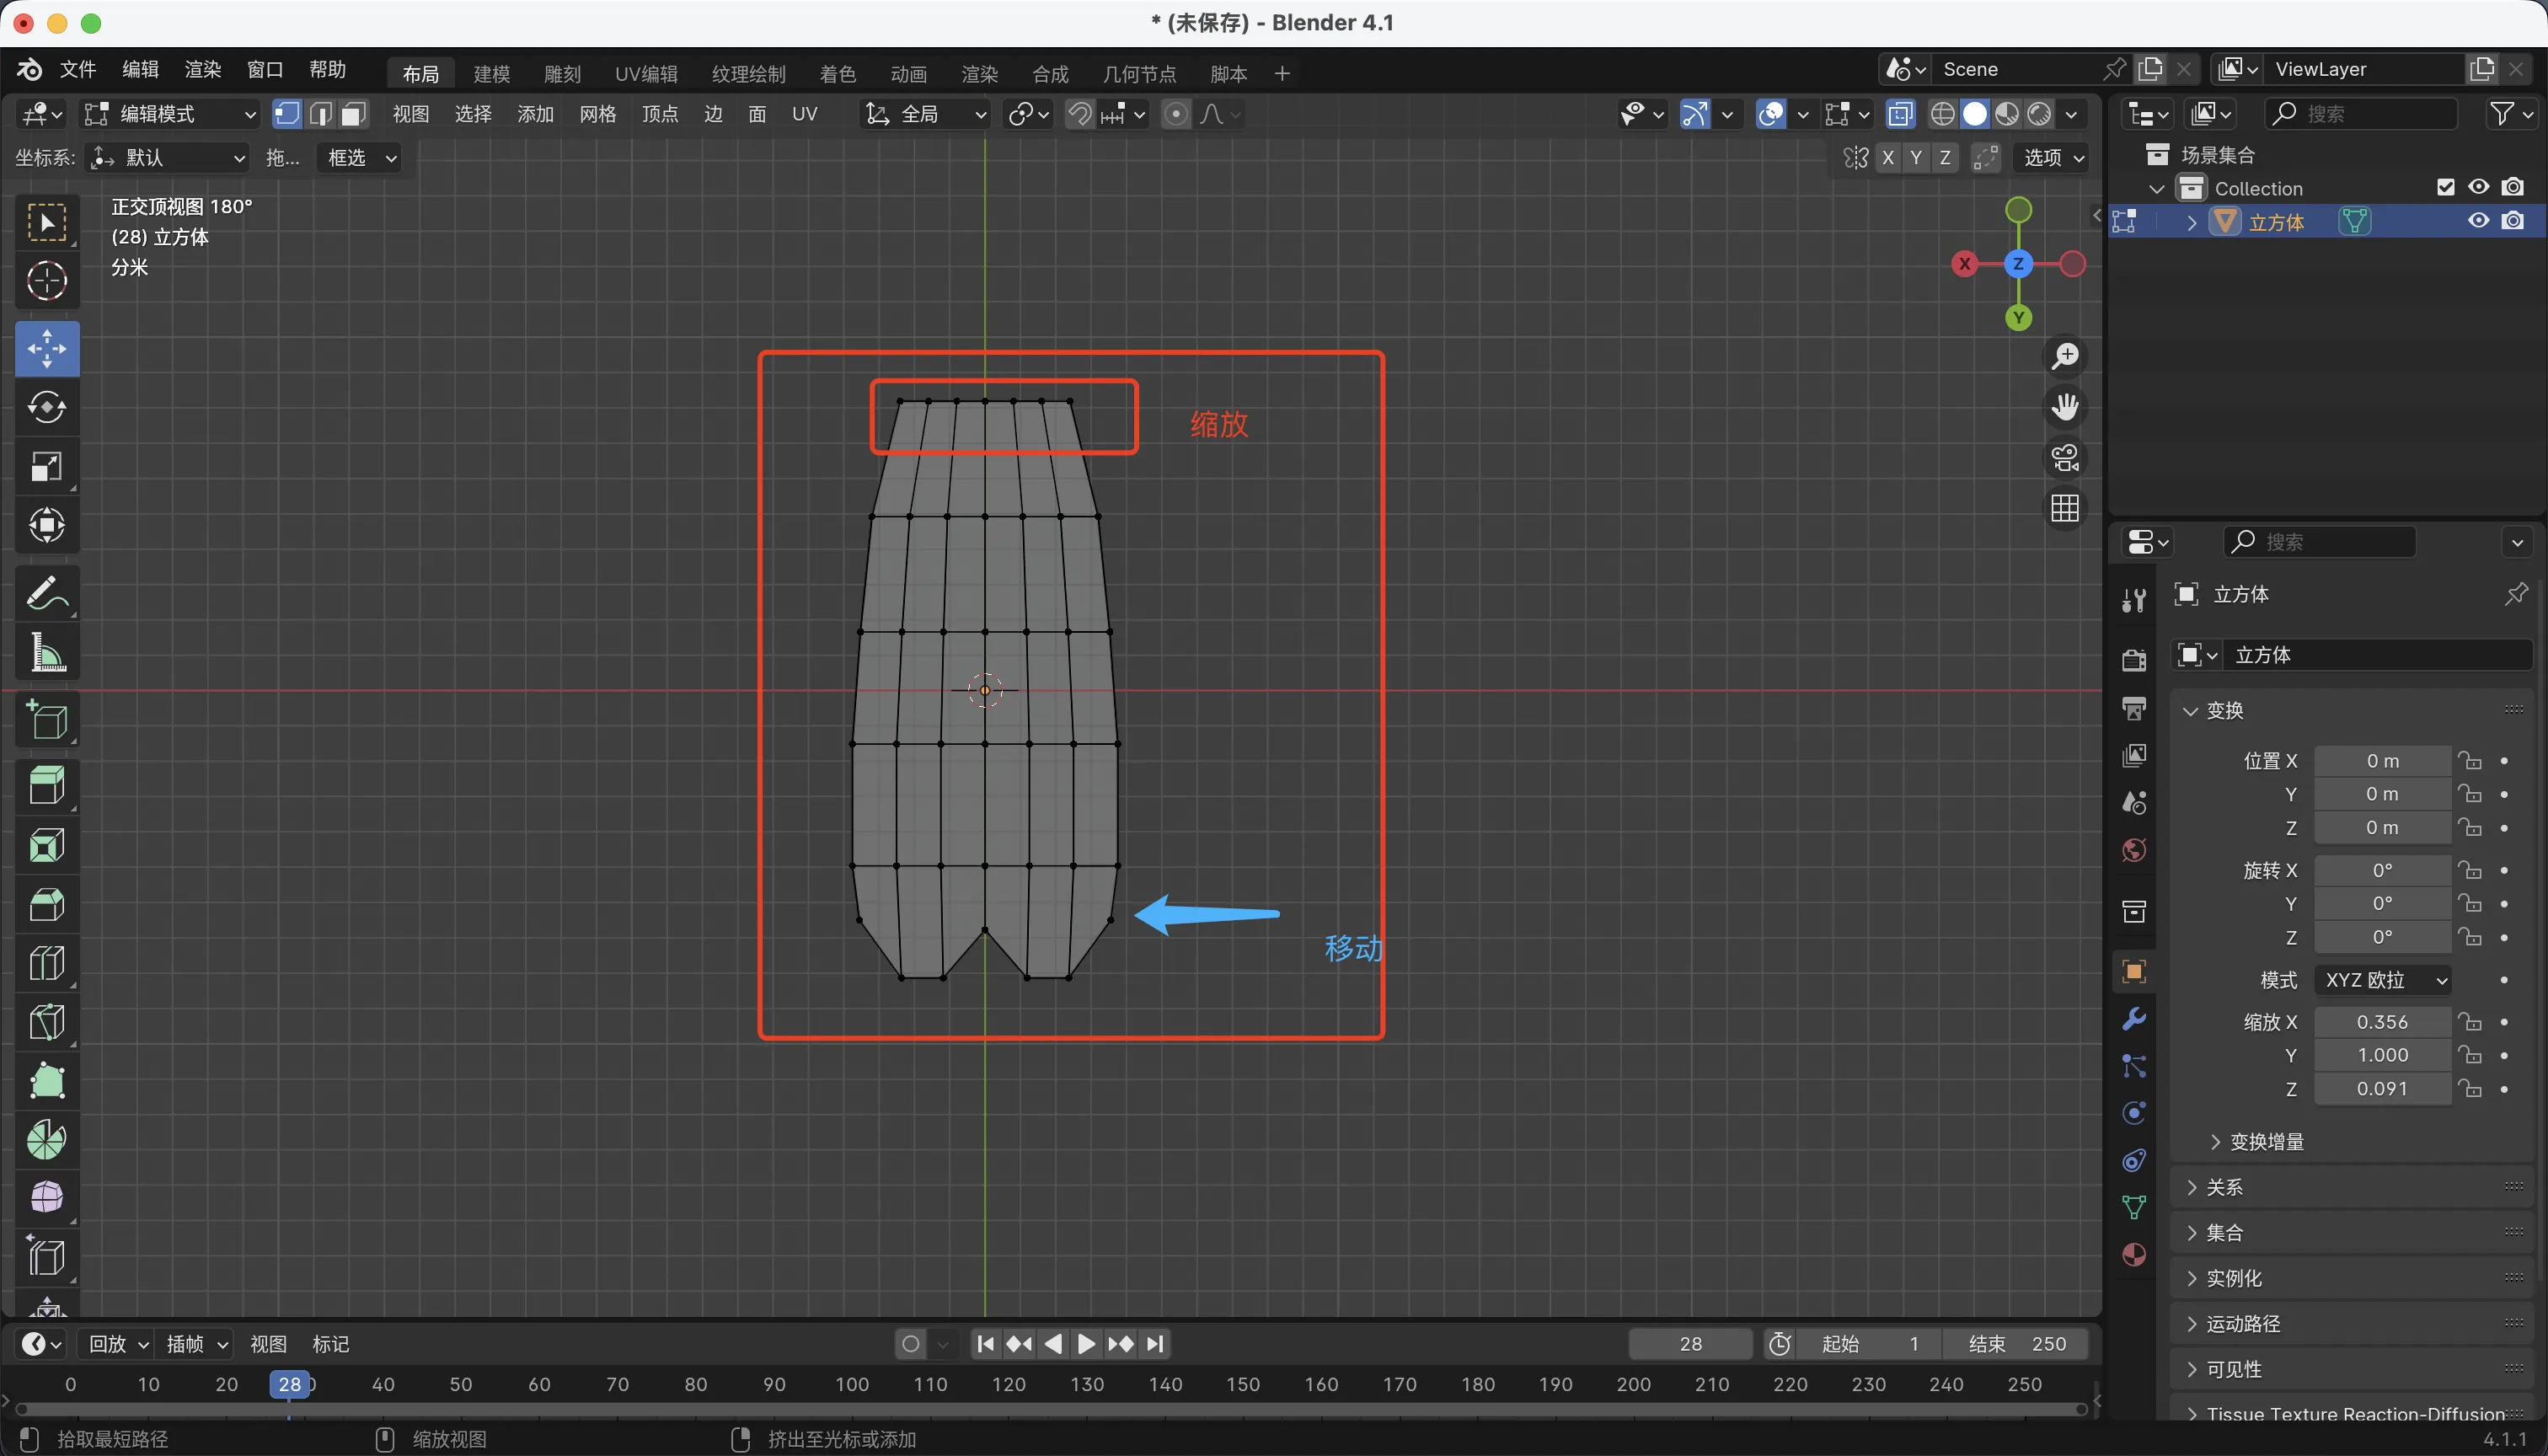Image resolution: width=2548 pixels, height=1456 pixels.
Task: Open the 网格 menu
Action: 597,114
